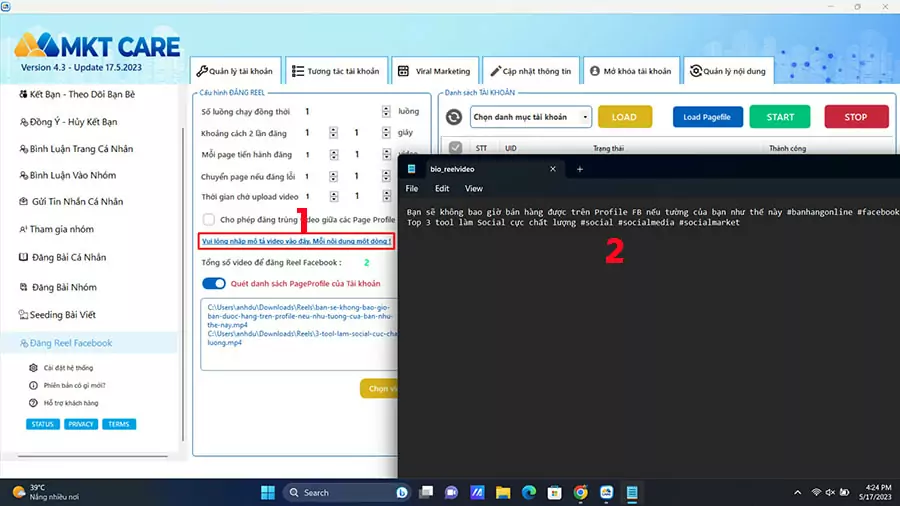Adjust first Mỗi page tiến hành đăng stepper
Screen dimensions: 900x506
tap(333, 154)
